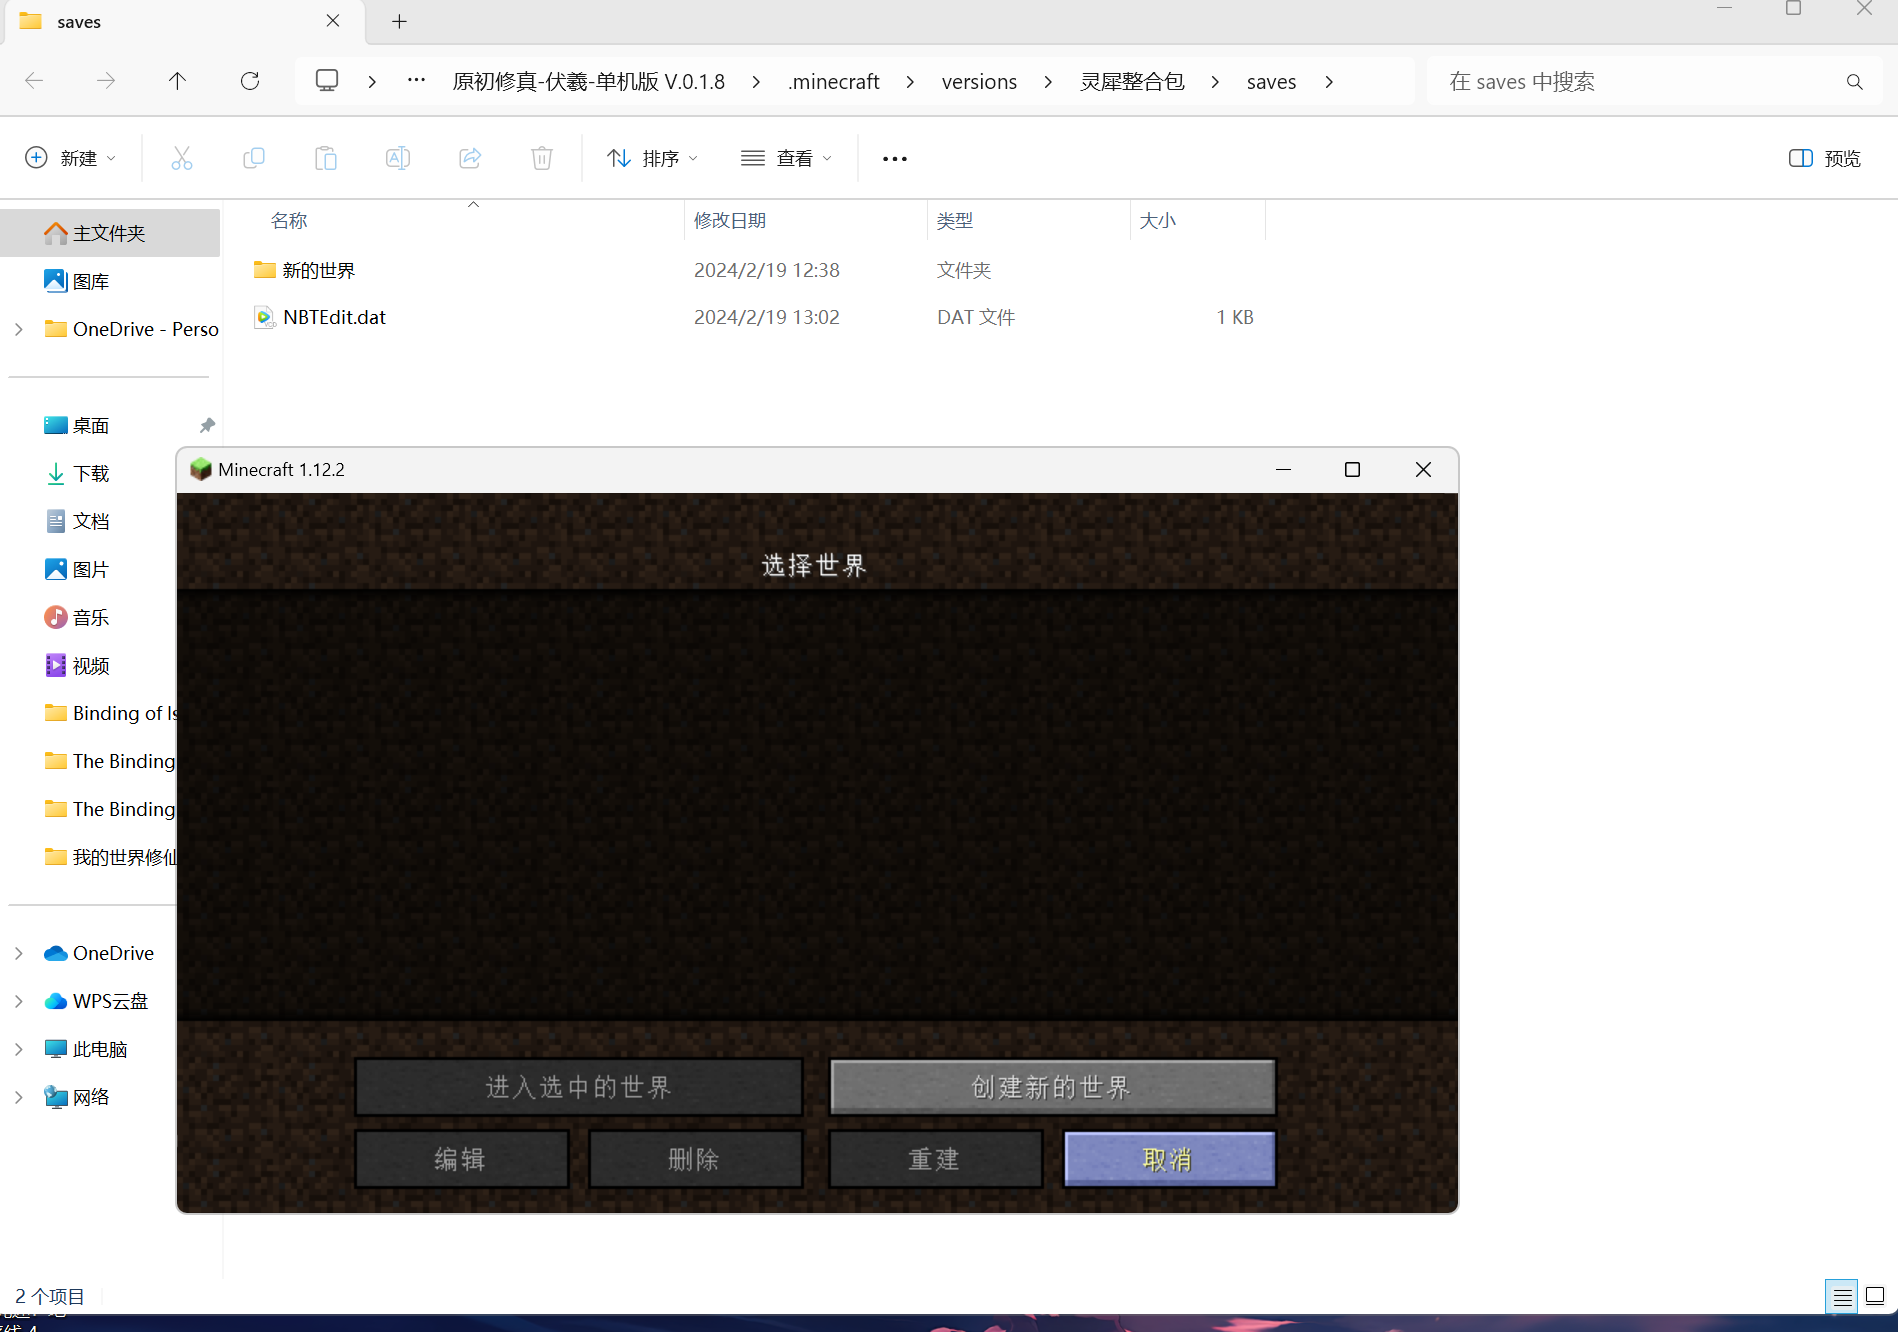Click 创建新的世界 button in Minecraft

(x=1052, y=1087)
